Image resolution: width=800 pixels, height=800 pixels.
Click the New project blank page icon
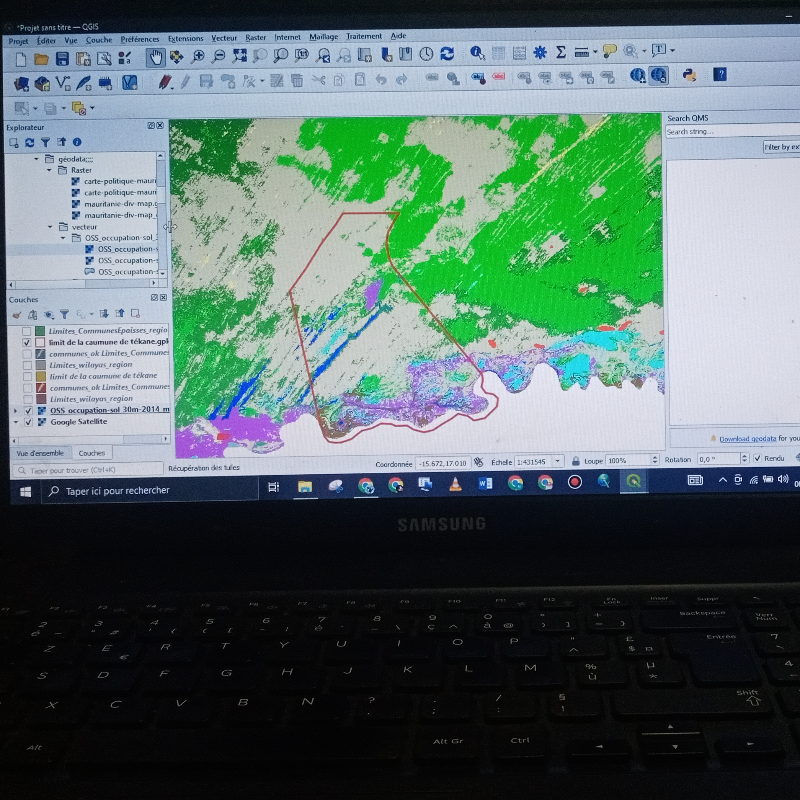21,59
